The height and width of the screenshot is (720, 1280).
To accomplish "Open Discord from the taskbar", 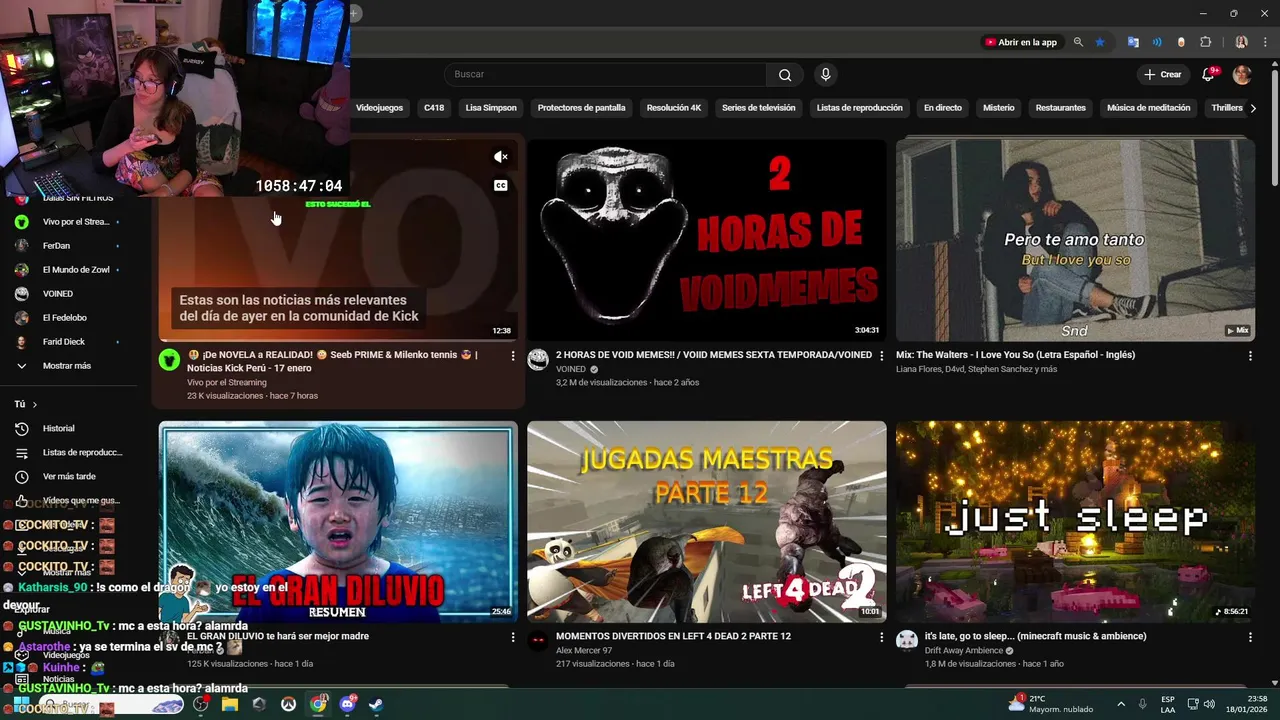I will 347,704.
